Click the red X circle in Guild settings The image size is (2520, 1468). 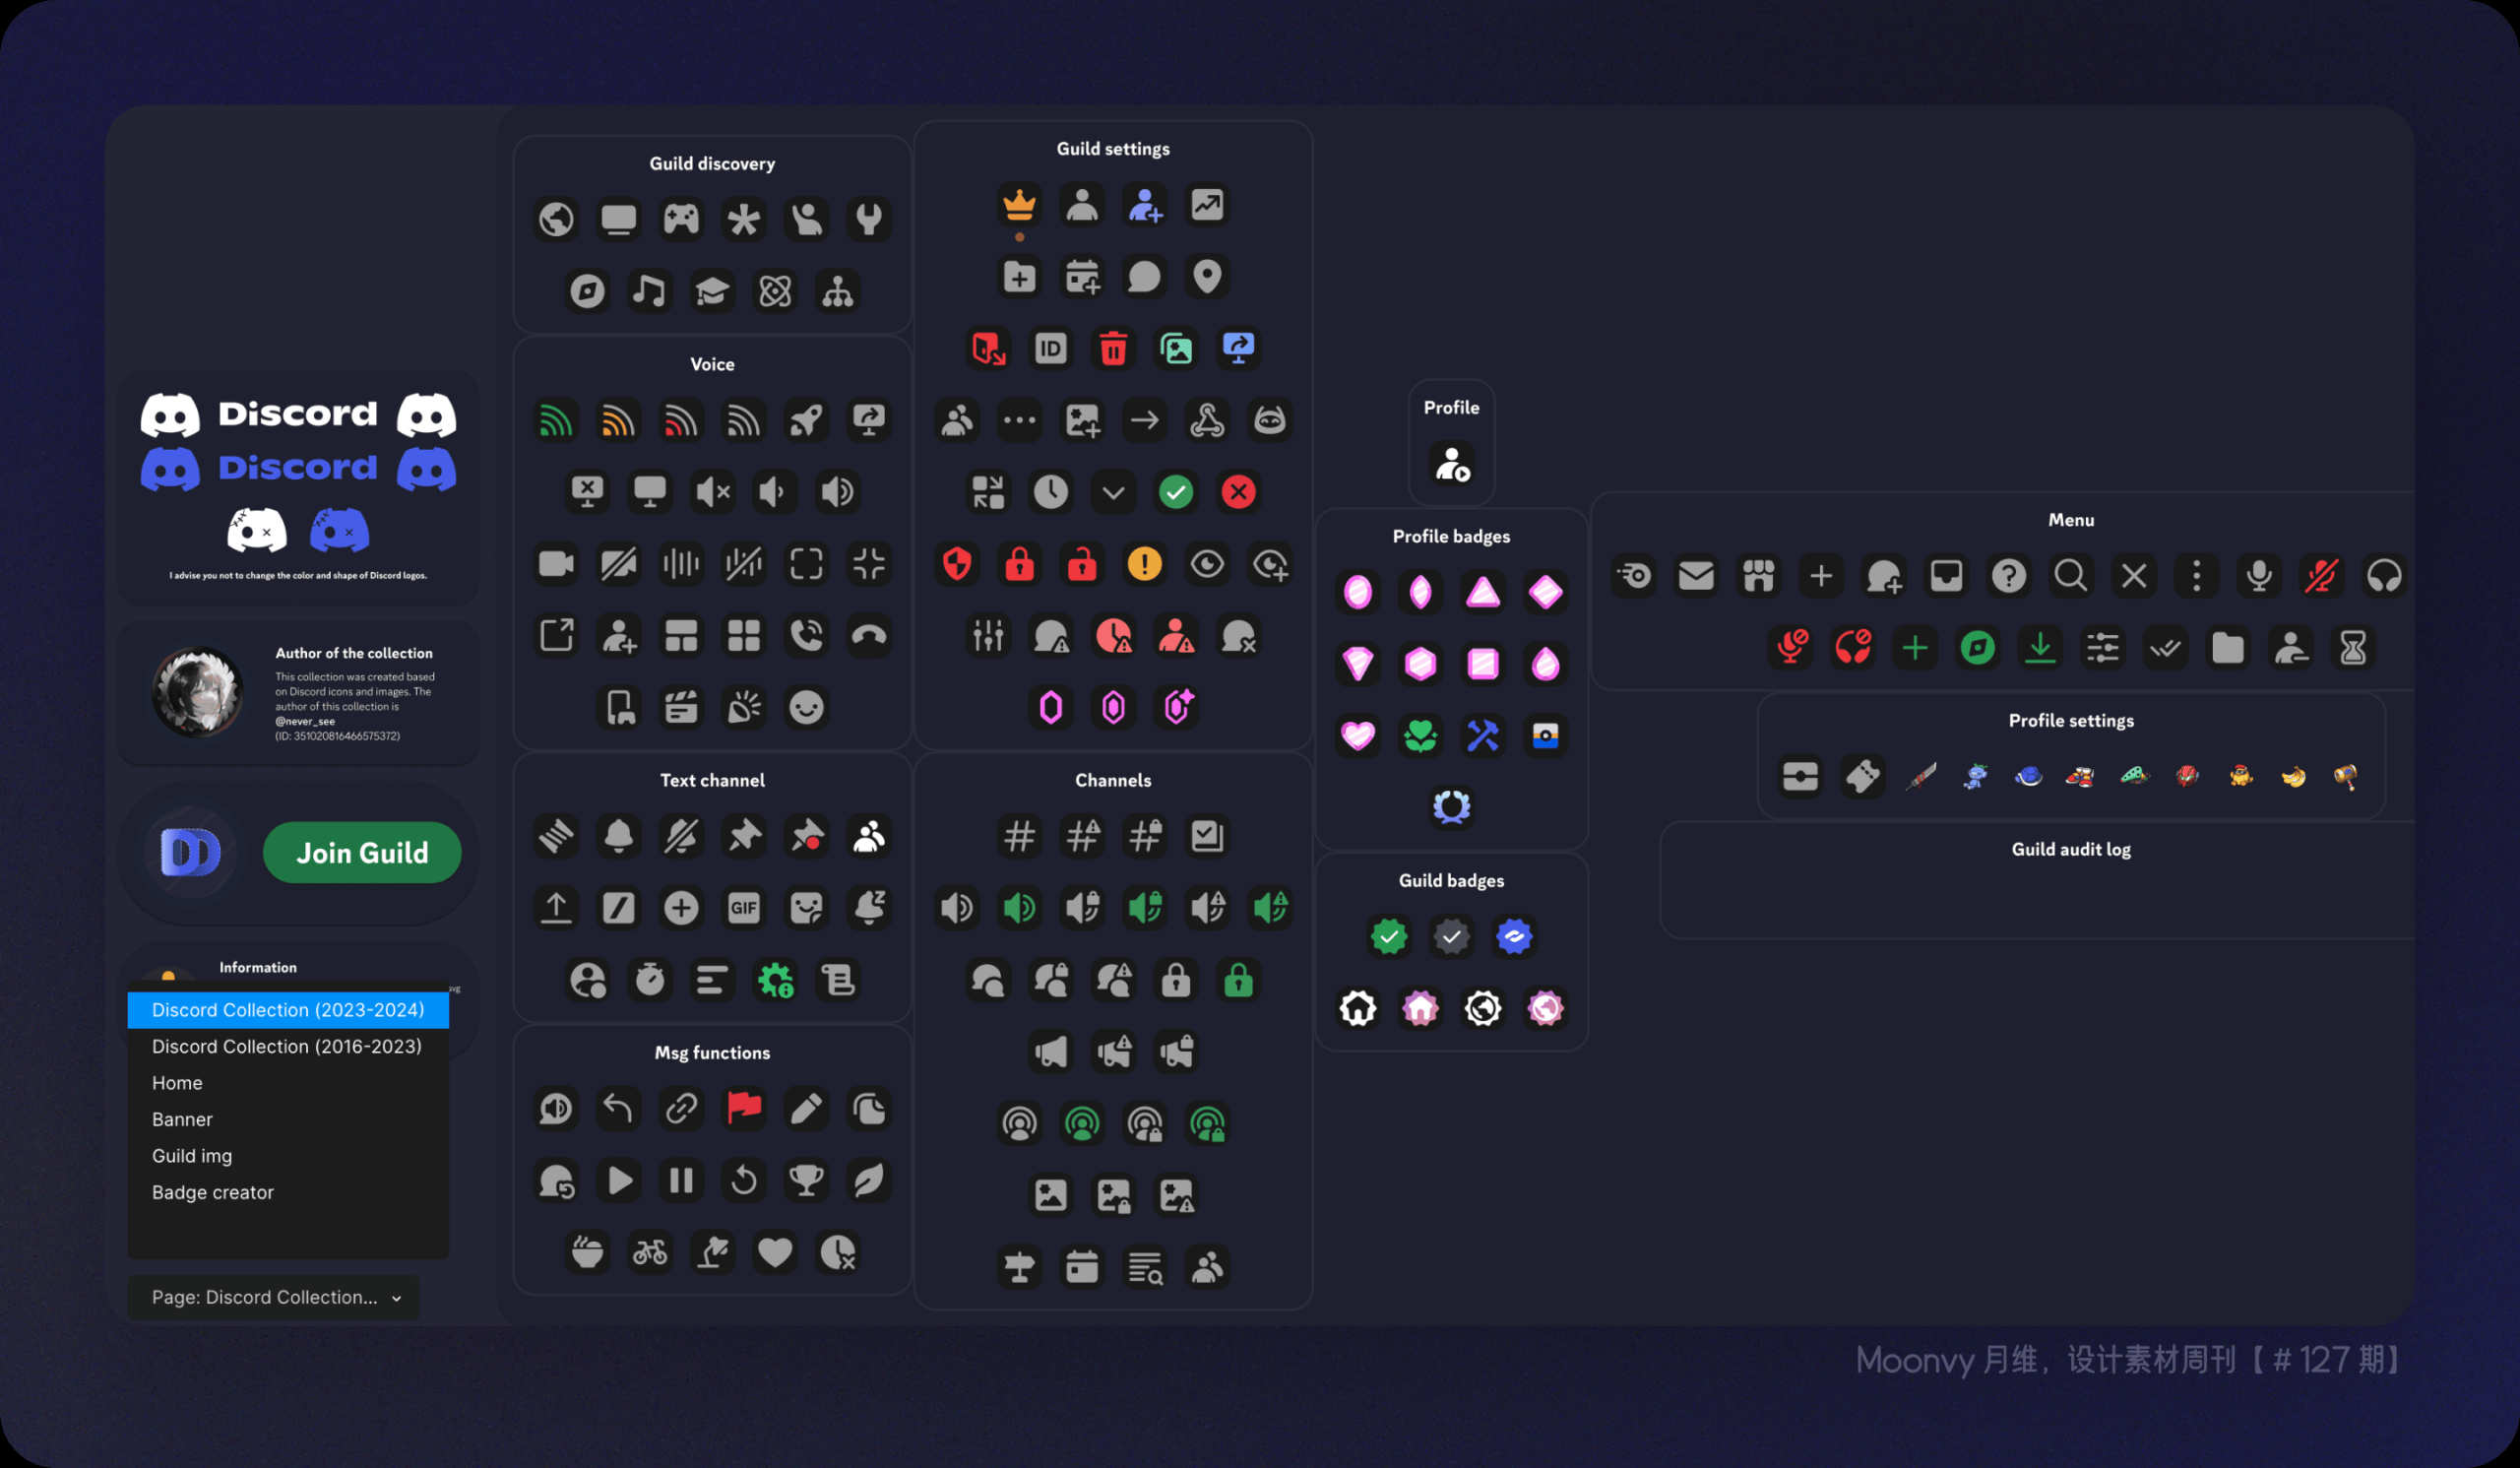(1238, 492)
